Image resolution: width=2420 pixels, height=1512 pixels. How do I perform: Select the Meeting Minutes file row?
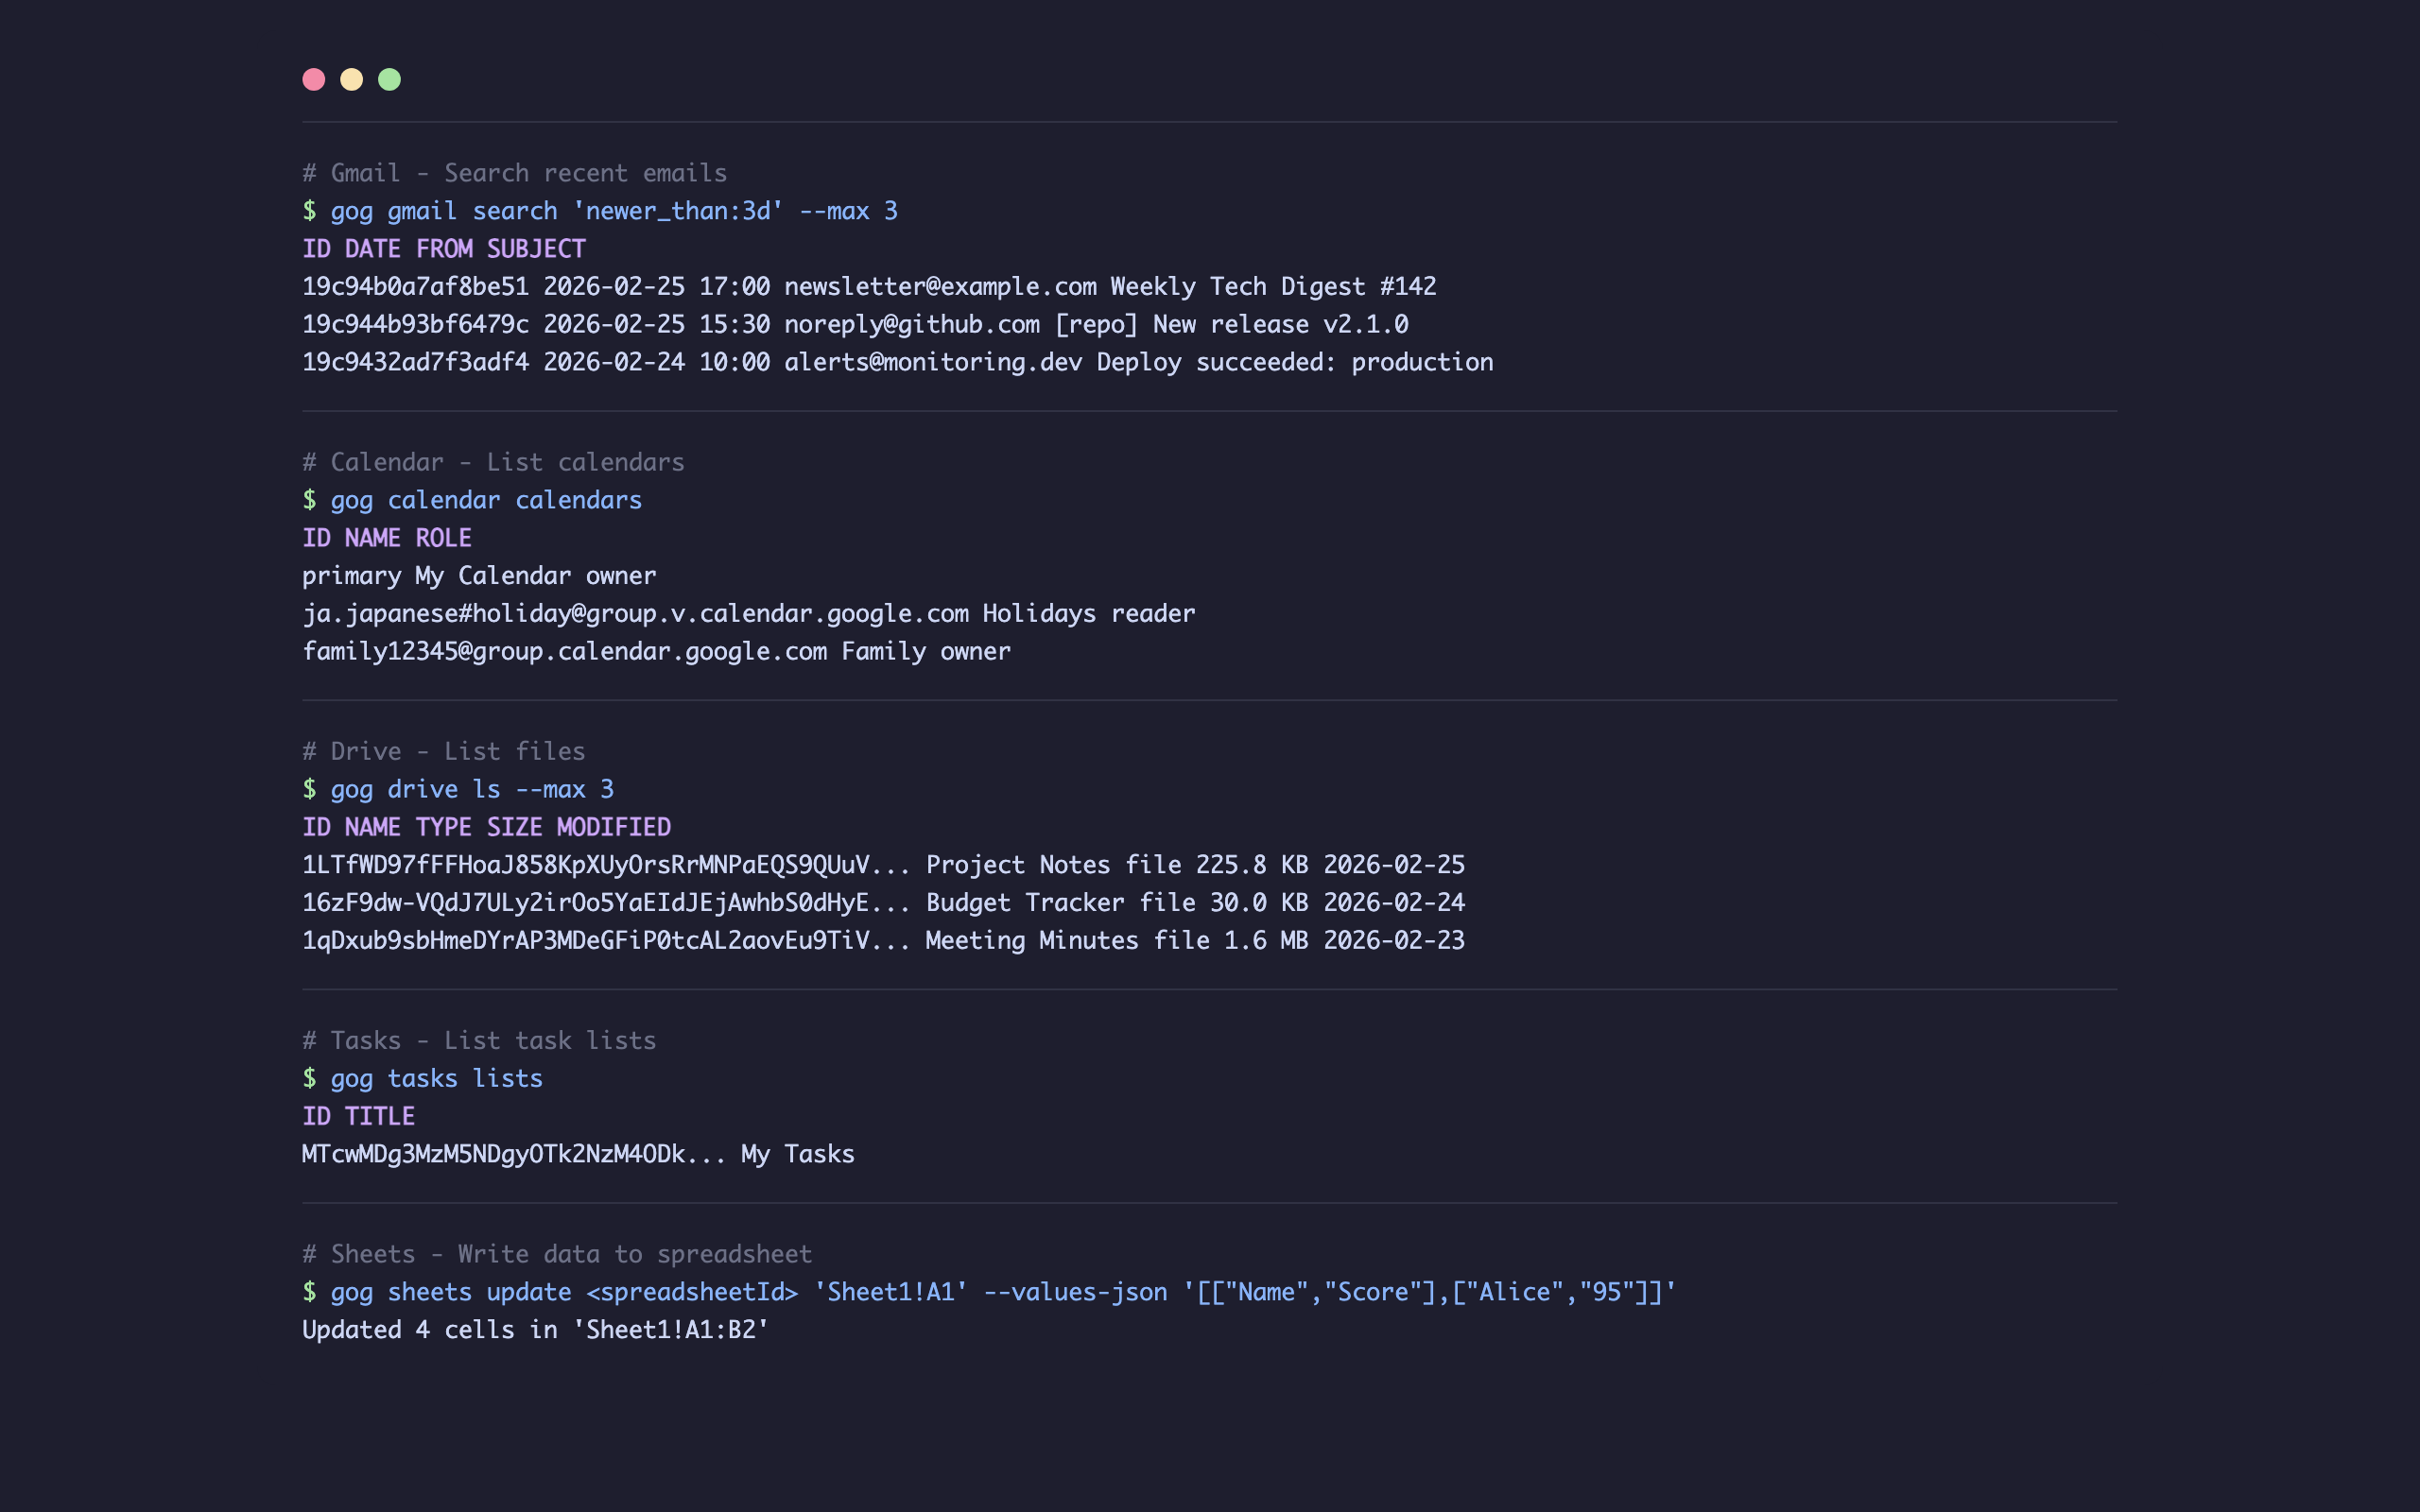coord(883,939)
